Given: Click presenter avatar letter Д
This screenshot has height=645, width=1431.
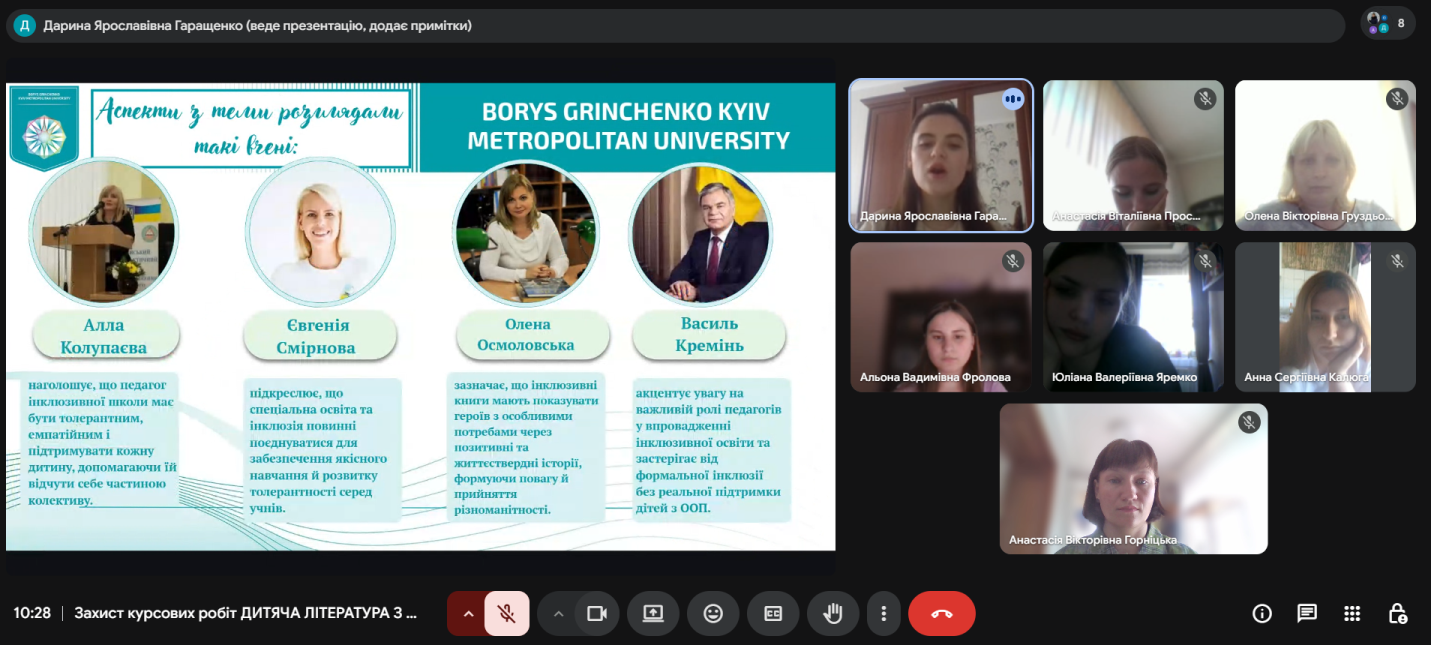Looking at the screenshot, I should pos(24,26).
